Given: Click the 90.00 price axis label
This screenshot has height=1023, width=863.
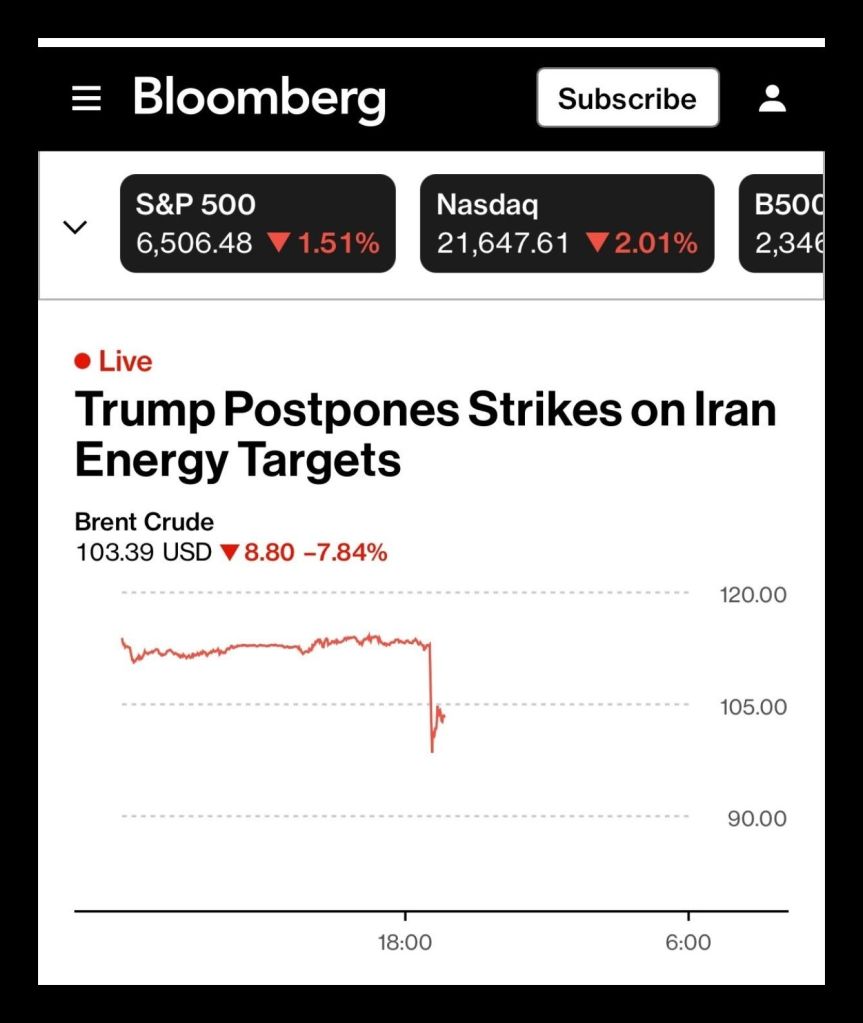Looking at the screenshot, I should (x=758, y=819).
